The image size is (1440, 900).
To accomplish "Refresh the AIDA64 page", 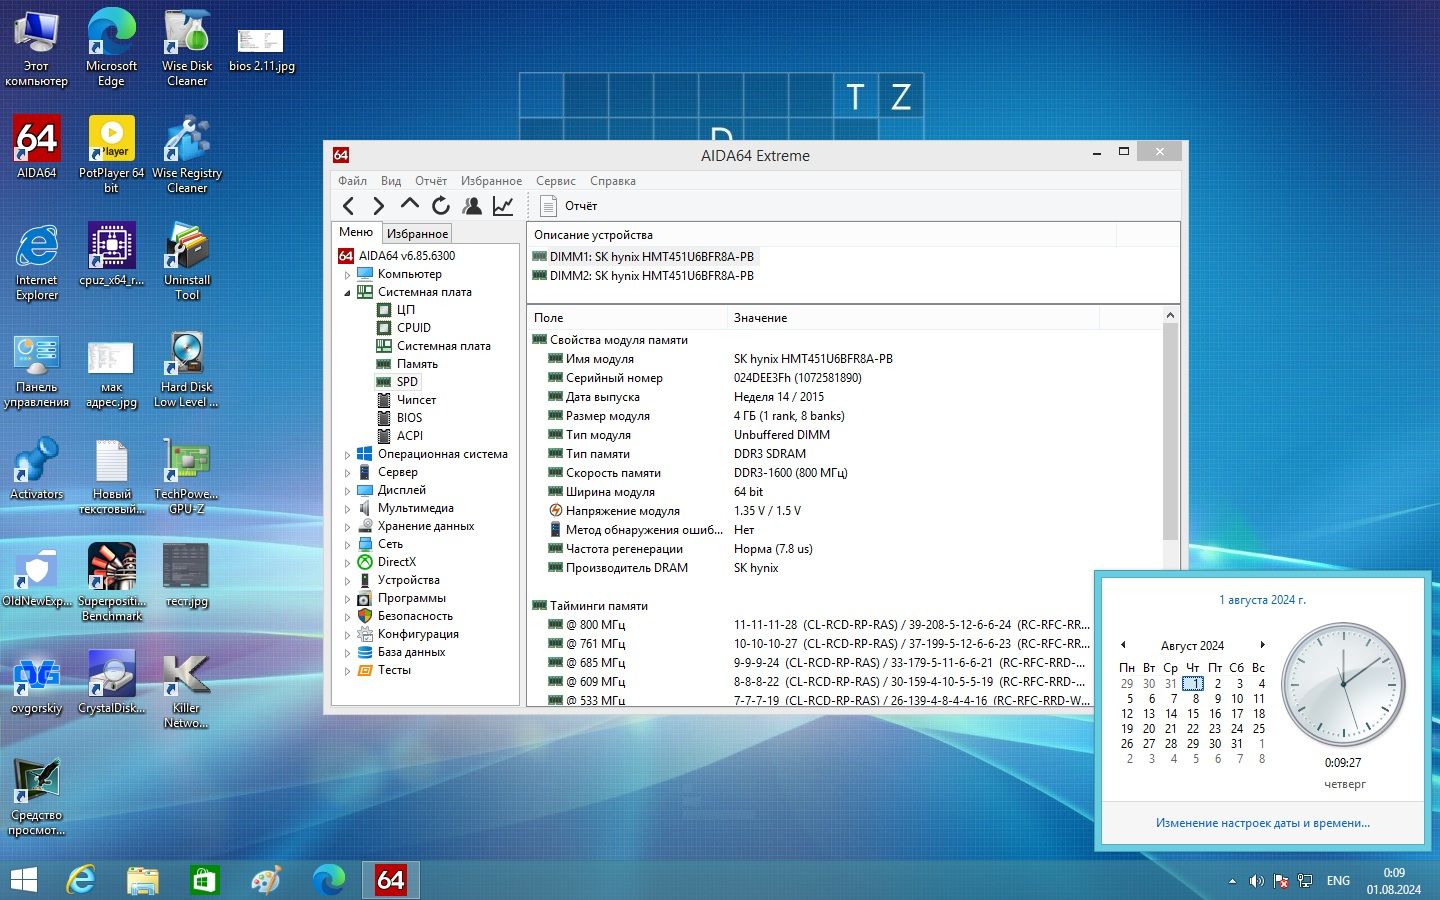I will (x=441, y=206).
